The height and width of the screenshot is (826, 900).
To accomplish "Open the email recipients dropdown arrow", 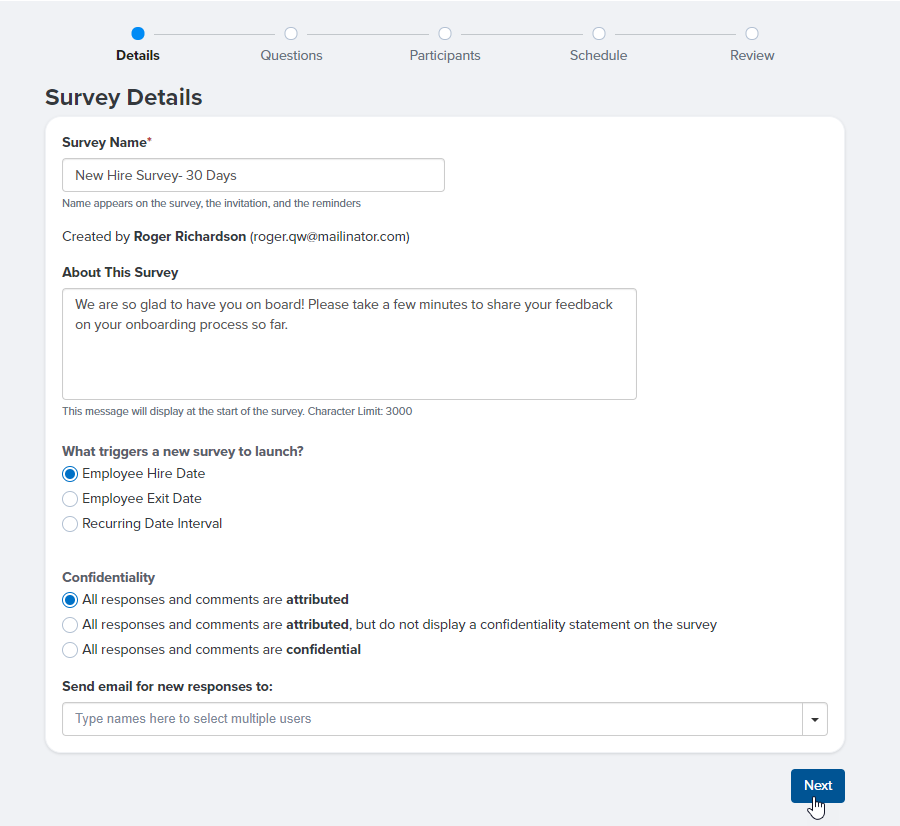I will 814,718.
